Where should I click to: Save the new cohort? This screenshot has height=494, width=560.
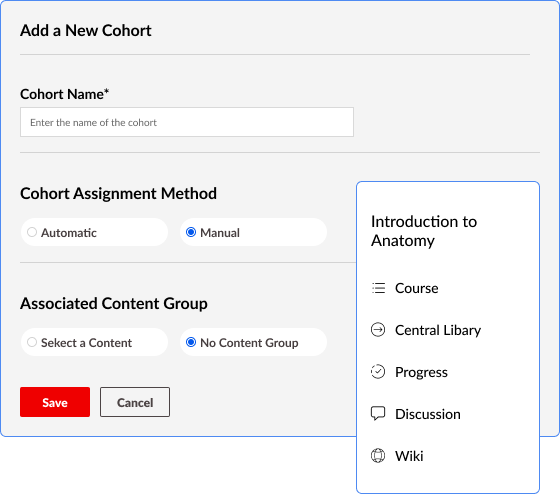click(x=55, y=402)
